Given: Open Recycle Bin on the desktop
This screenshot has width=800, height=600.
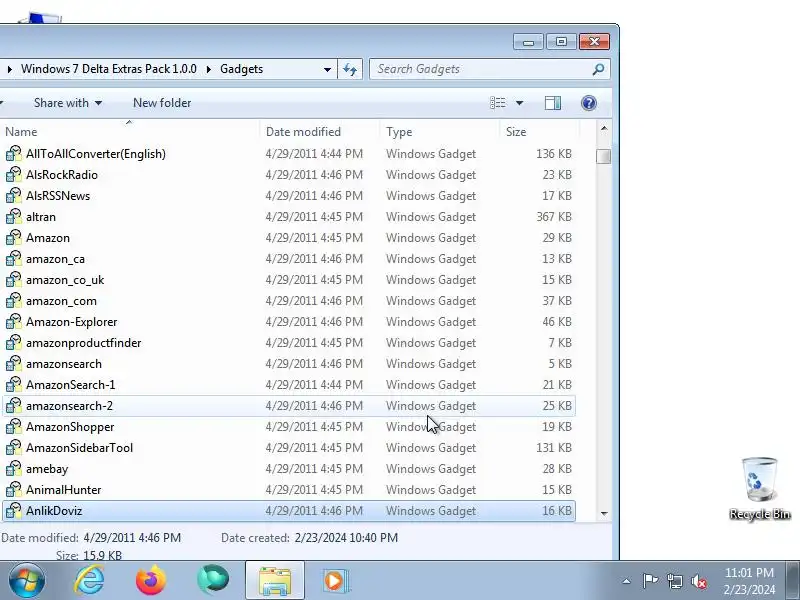Looking at the screenshot, I should (760, 488).
